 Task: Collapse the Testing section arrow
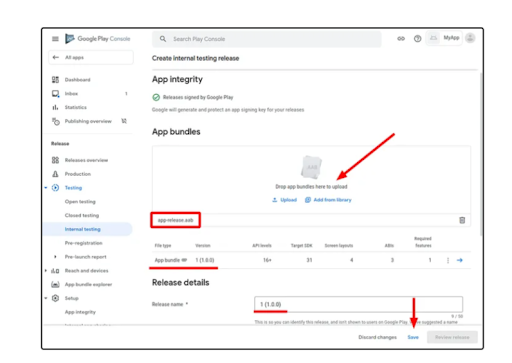46,188
